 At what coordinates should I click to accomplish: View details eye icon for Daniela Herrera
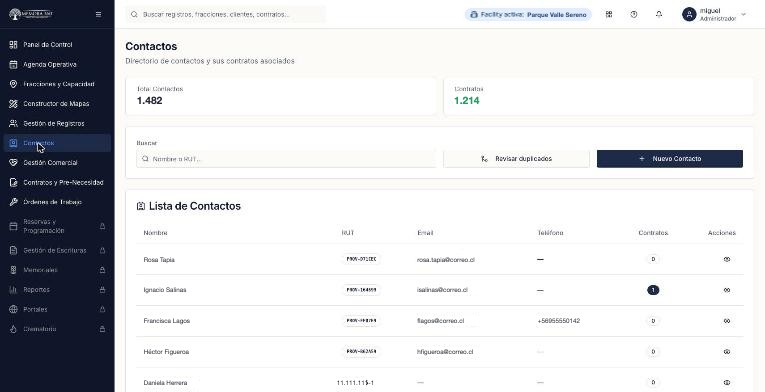tap(726, 383)
